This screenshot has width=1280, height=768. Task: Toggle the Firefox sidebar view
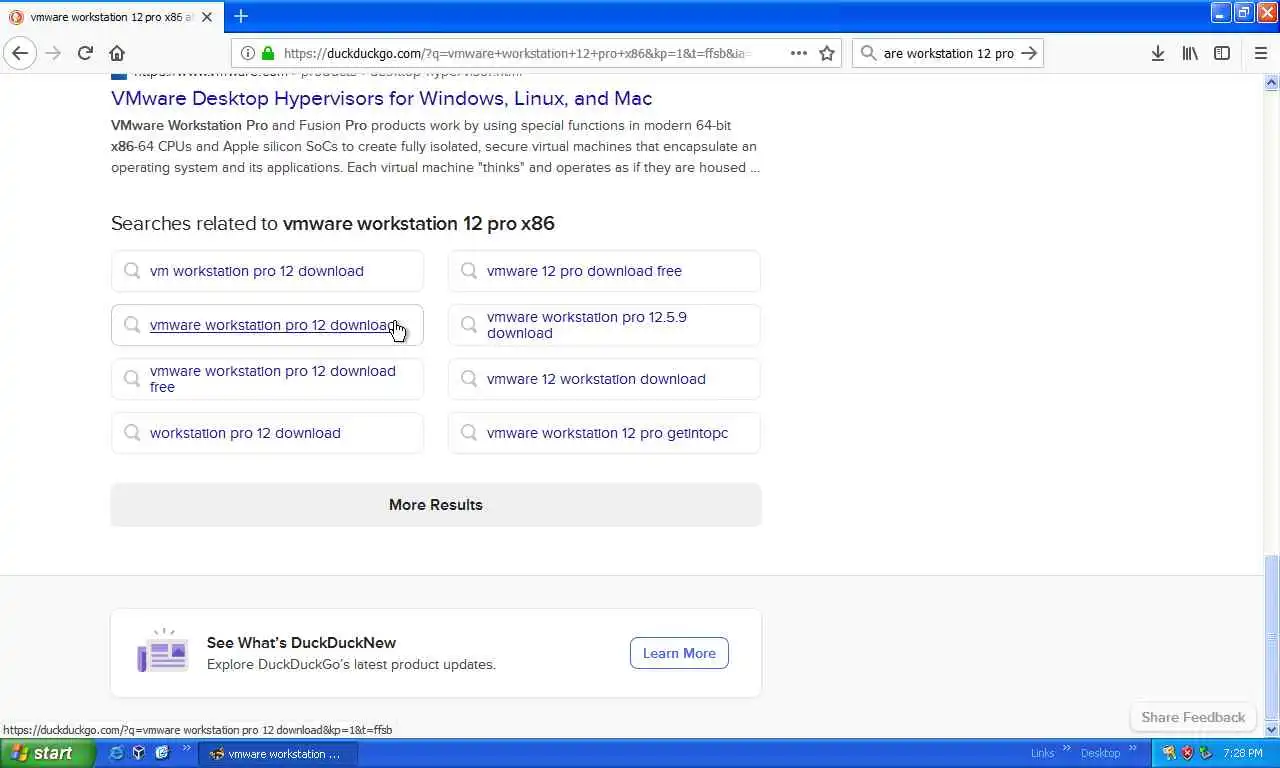pyautogui.click(x=1222, y=53)
